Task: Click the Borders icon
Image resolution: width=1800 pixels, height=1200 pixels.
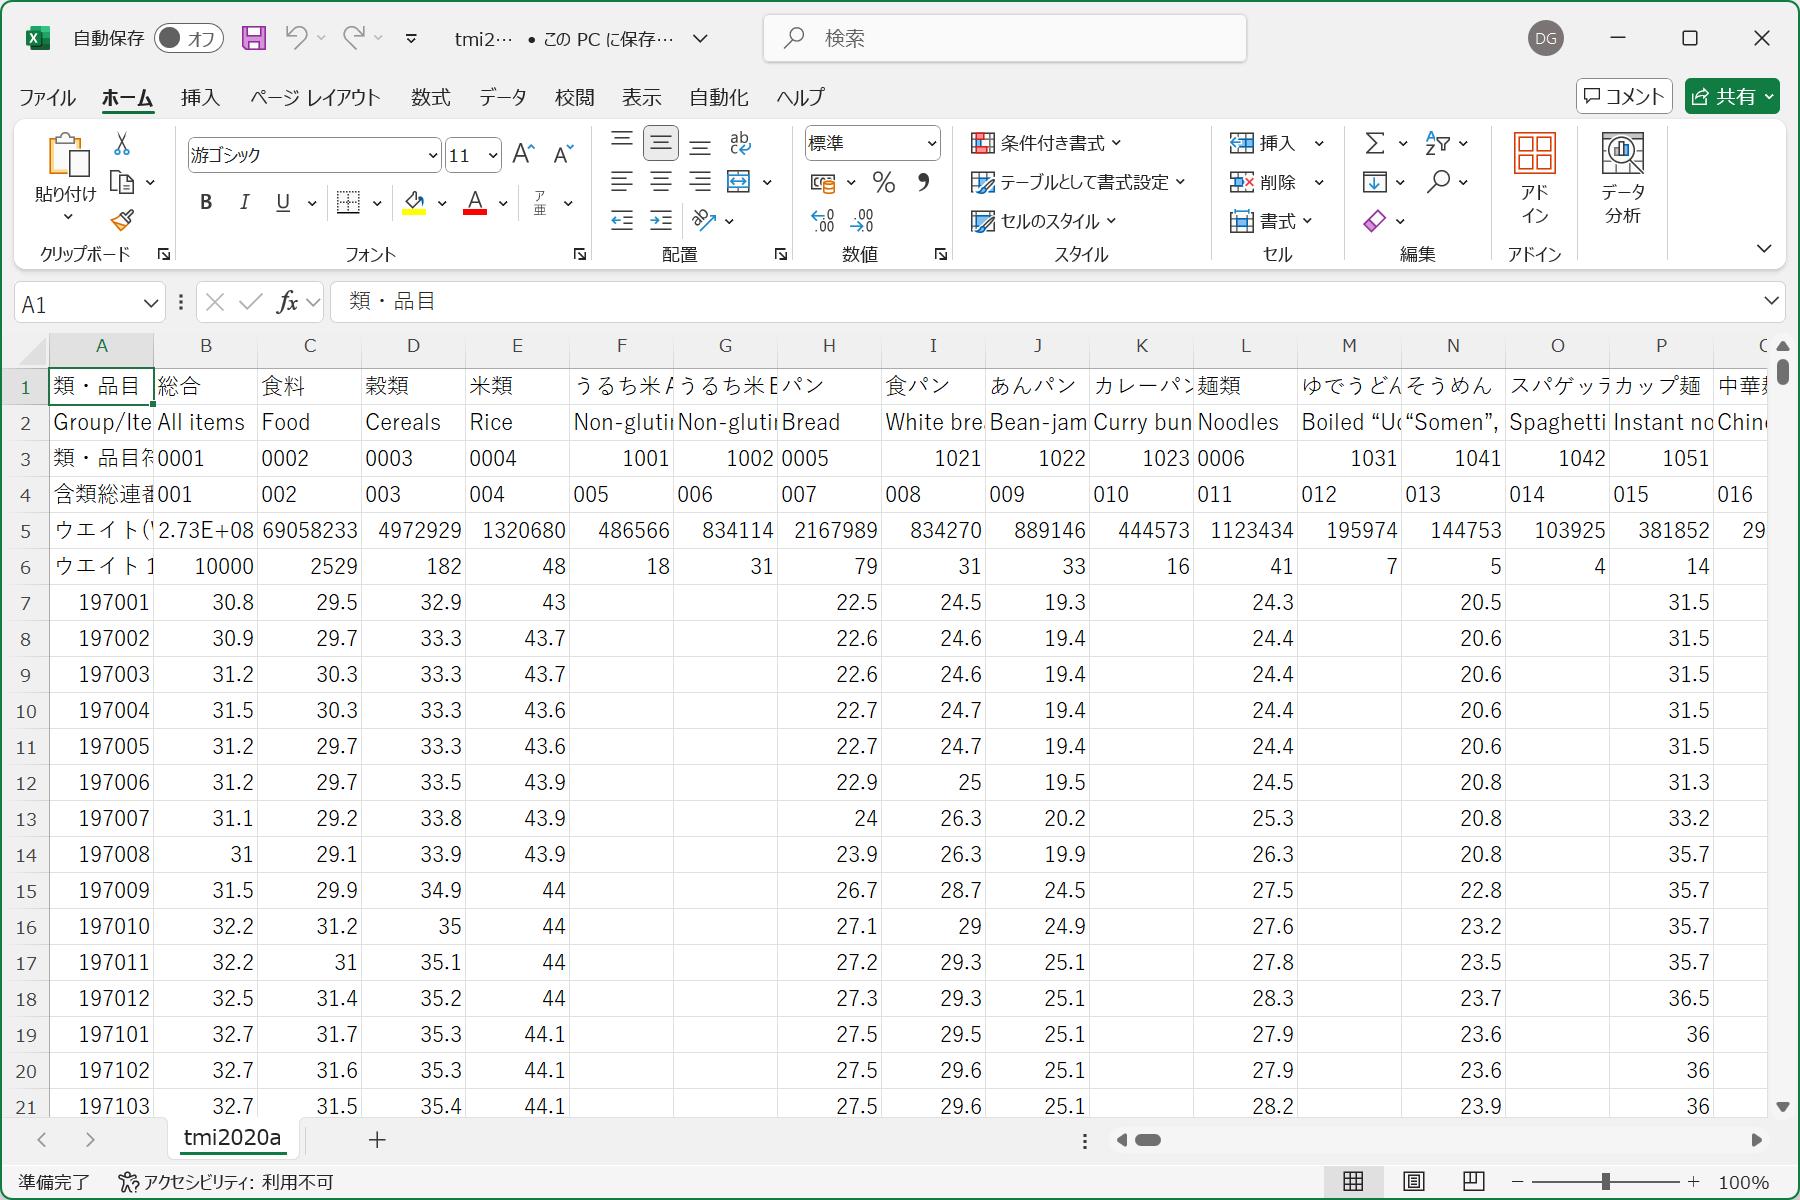Action: coord(348,202)
